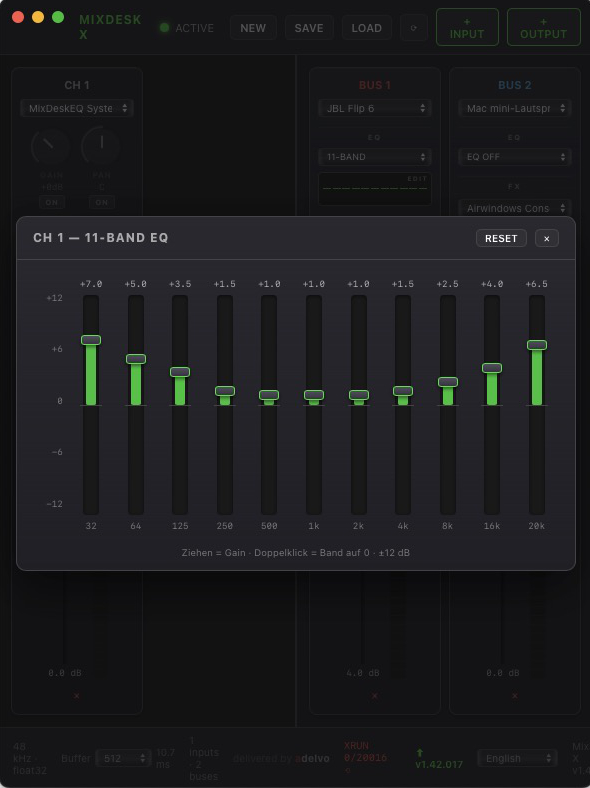Click the 'CH 1 — 11-BAND EQ' dialog title

[101, 238]
